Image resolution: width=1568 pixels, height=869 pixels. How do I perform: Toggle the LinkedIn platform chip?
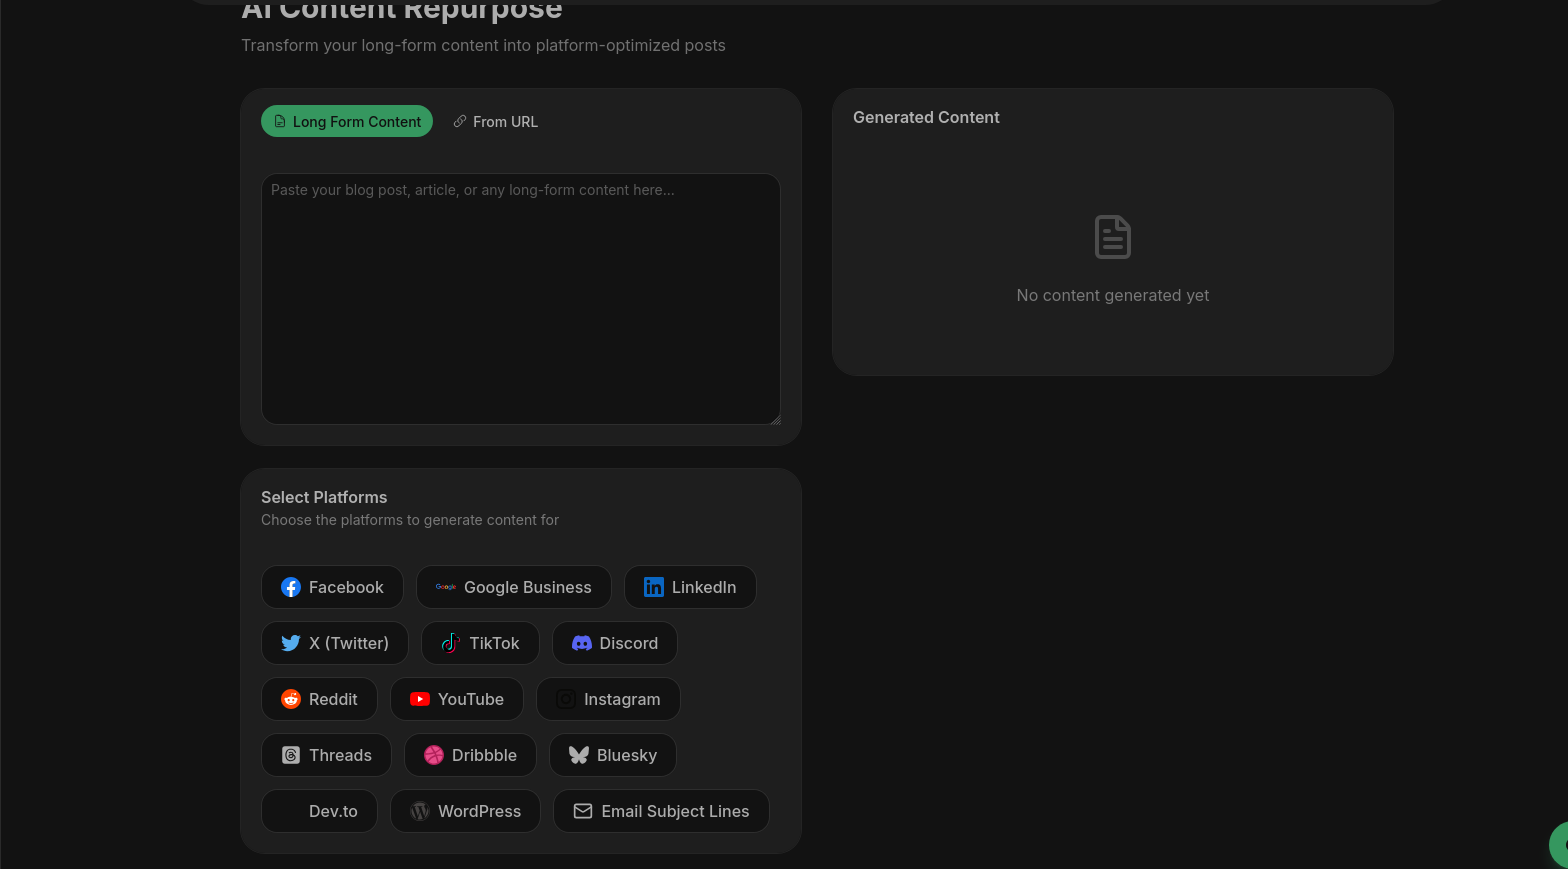click(x=690, y=587)
